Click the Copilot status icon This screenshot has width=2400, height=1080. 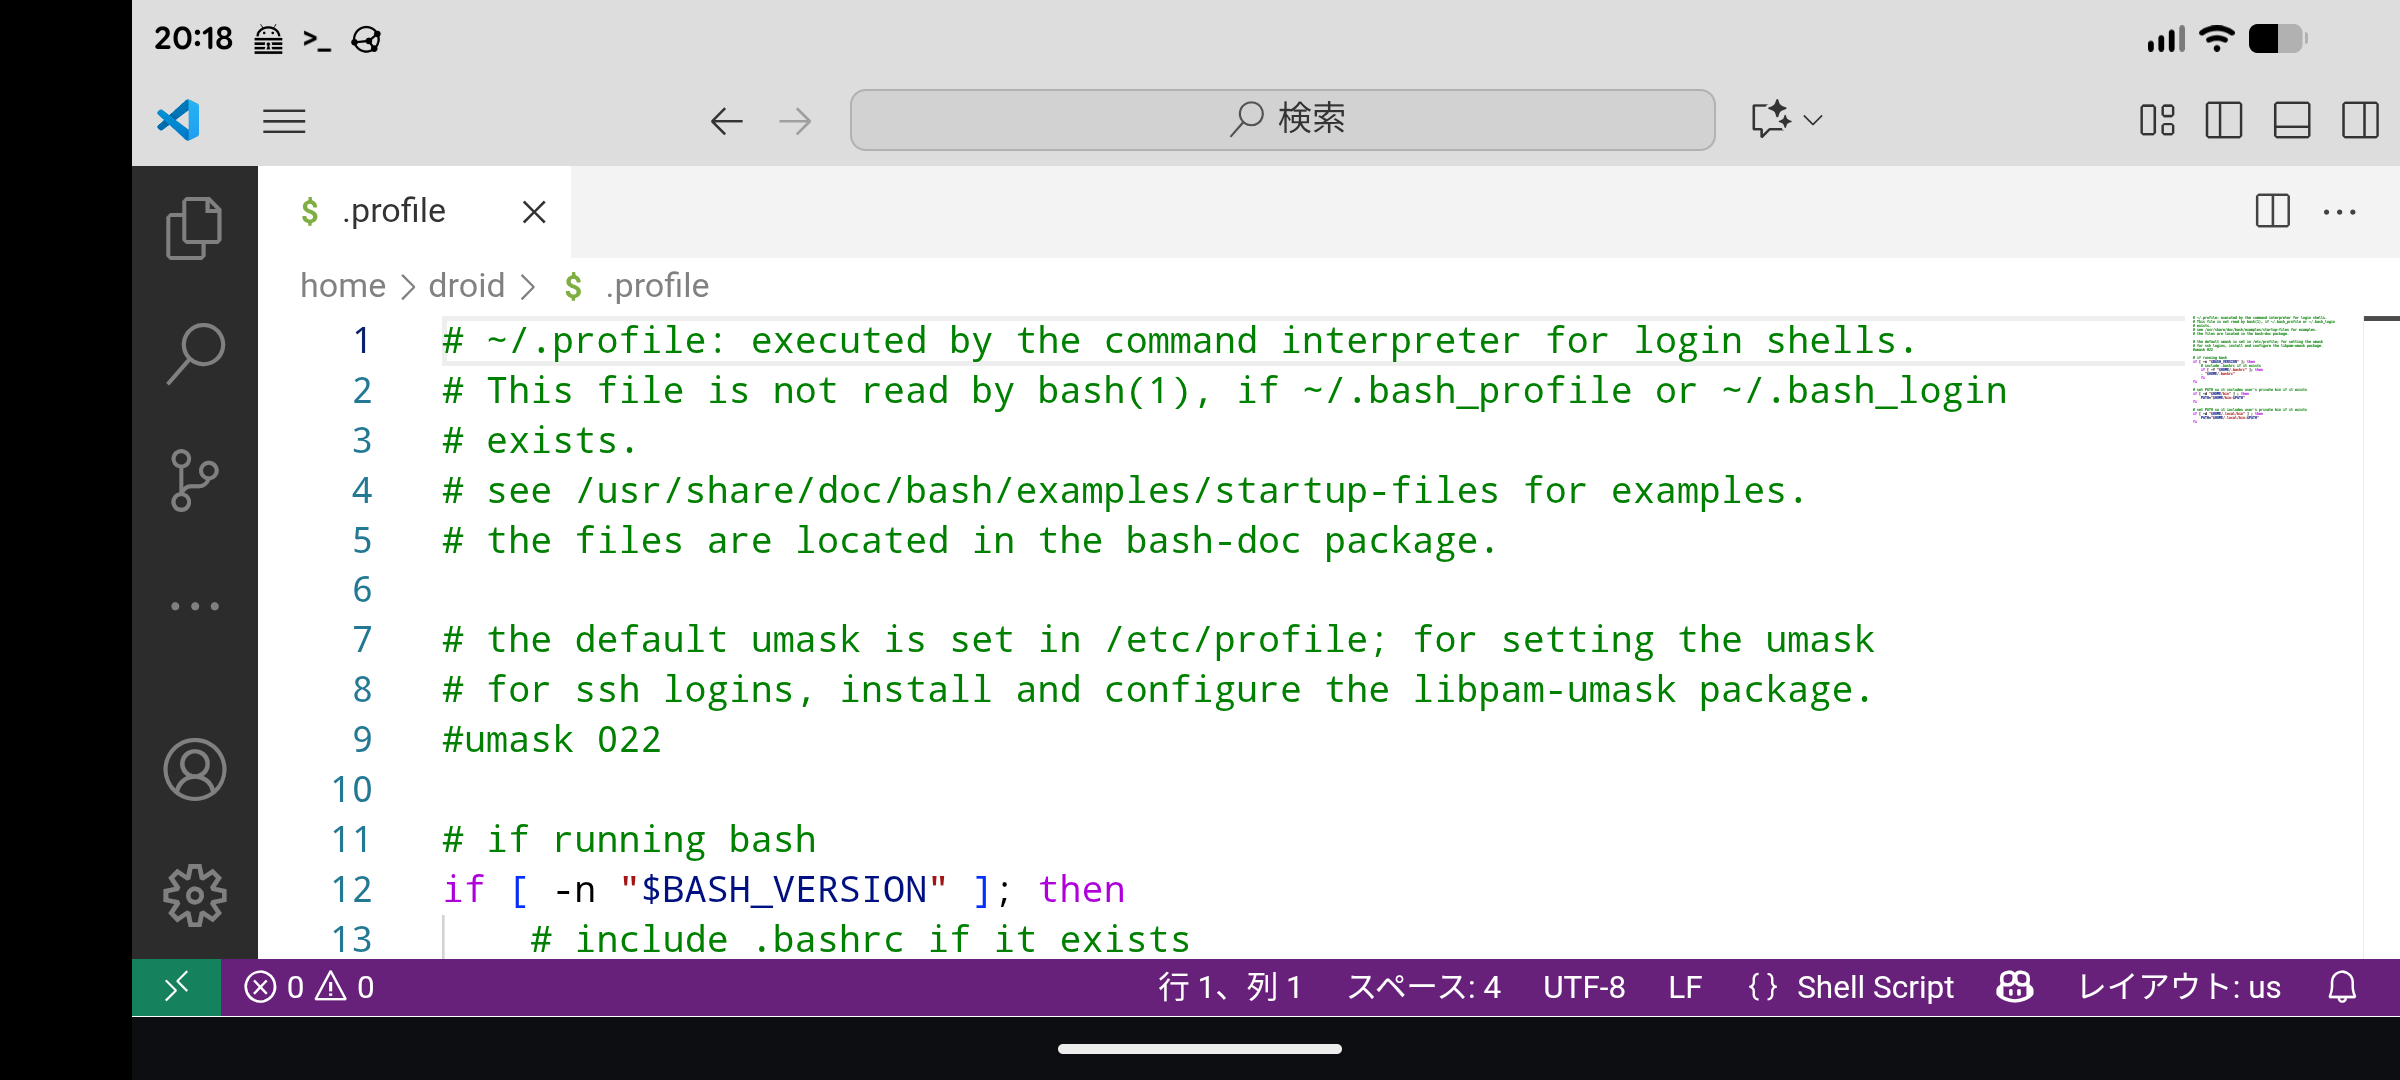coord(2014,987)
